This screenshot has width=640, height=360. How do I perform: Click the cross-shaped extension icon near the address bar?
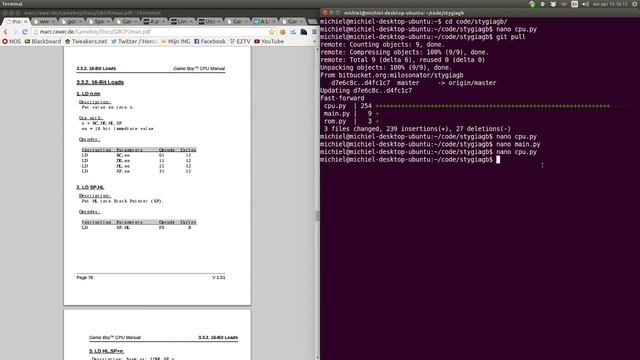[293, 32]
